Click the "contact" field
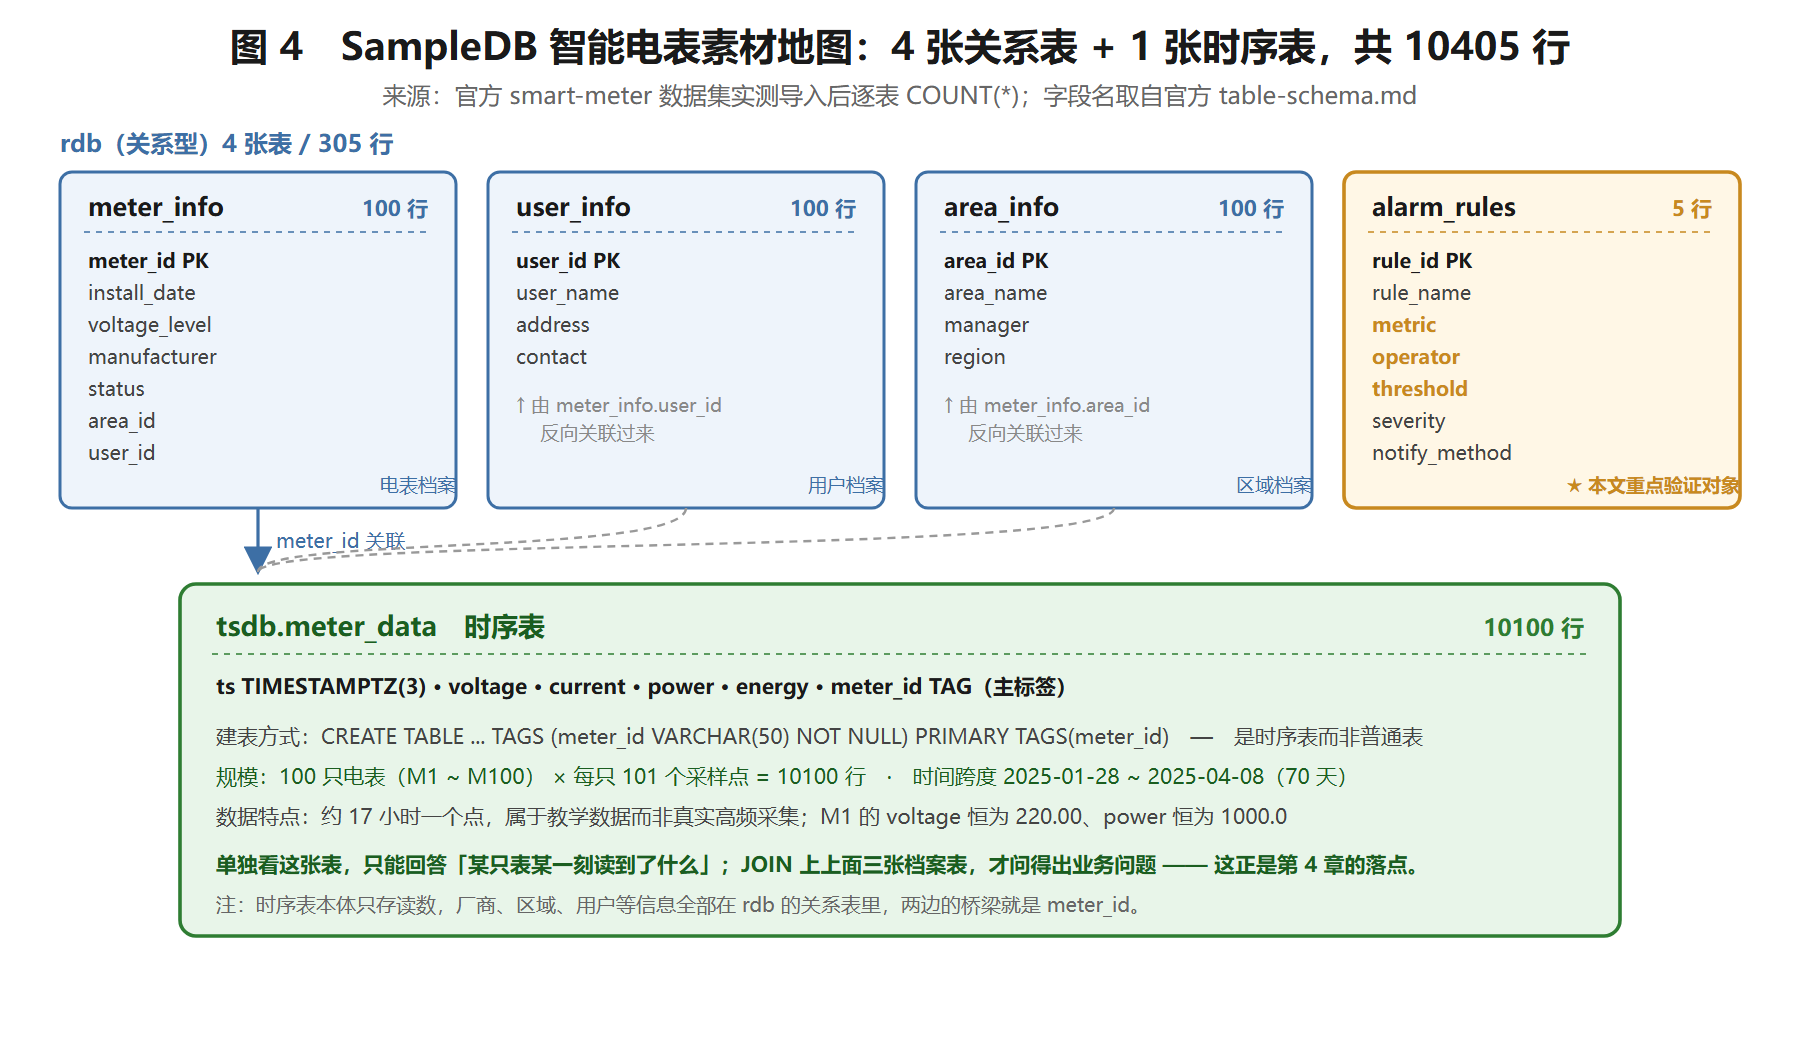This screenshot has width=1800, height=1040. point(551,357)
